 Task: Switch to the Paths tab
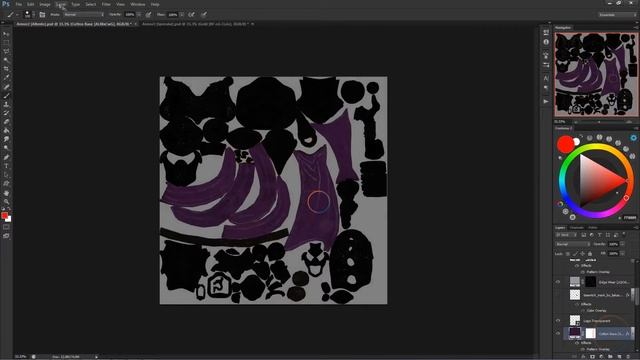pos(593,228)
